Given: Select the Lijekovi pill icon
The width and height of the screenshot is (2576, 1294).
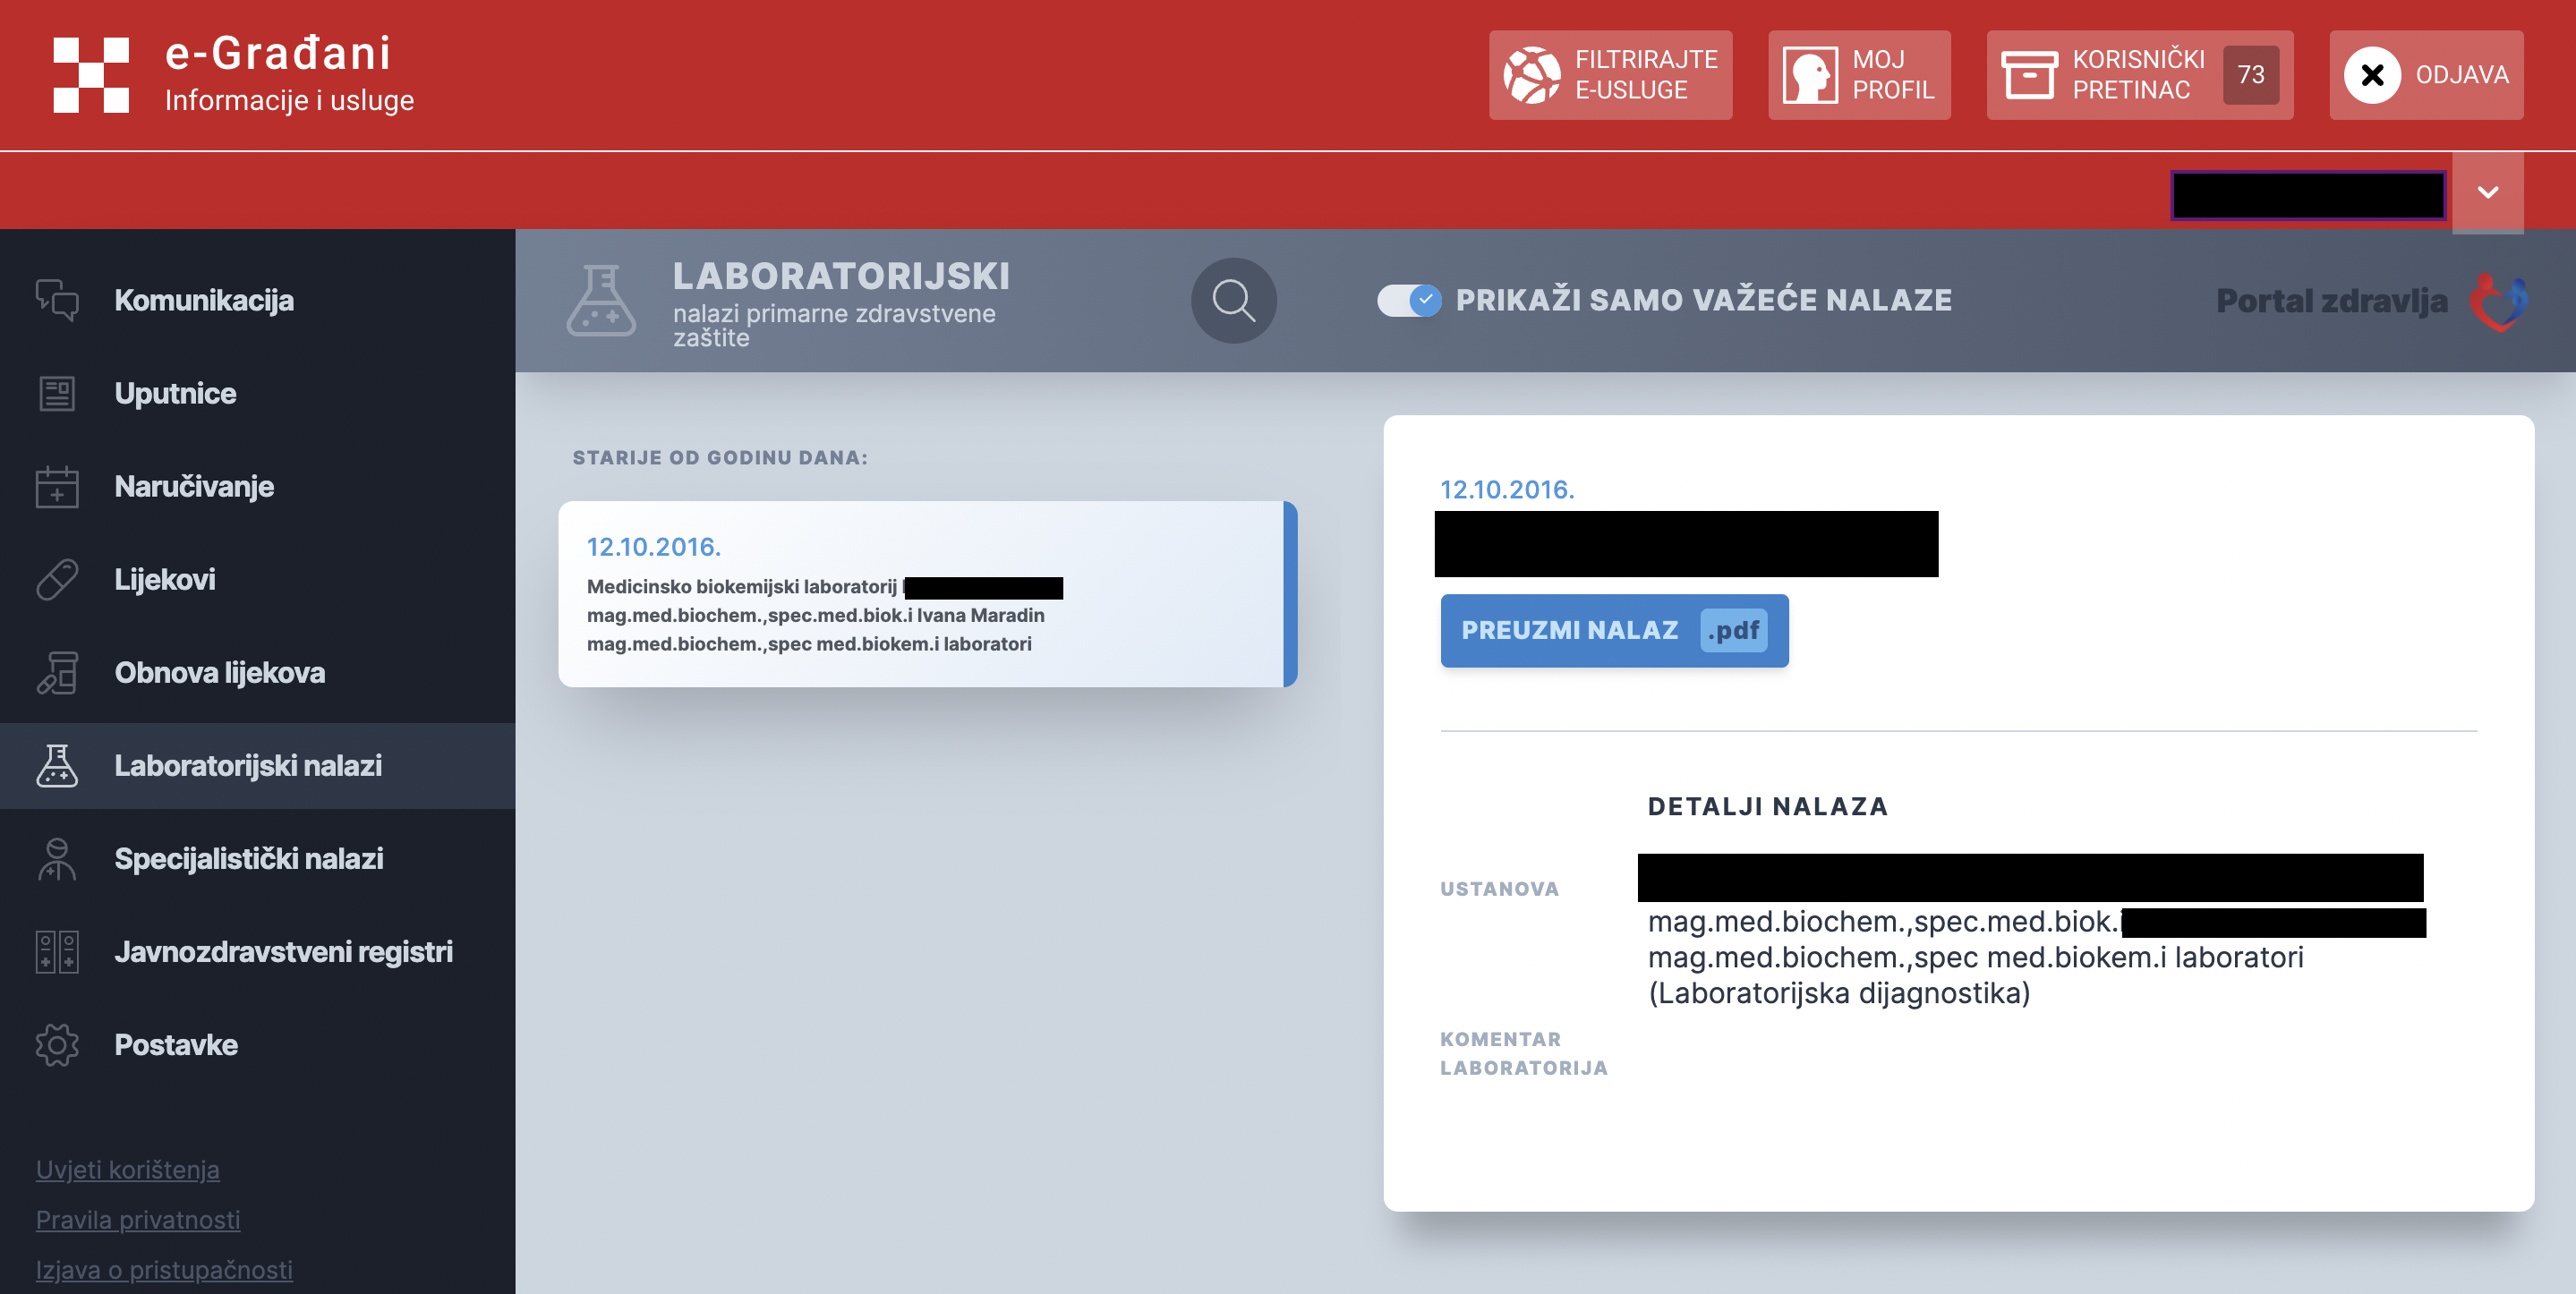Looking at the screenshot, I should pyautogui.click(x=57, y=580).
